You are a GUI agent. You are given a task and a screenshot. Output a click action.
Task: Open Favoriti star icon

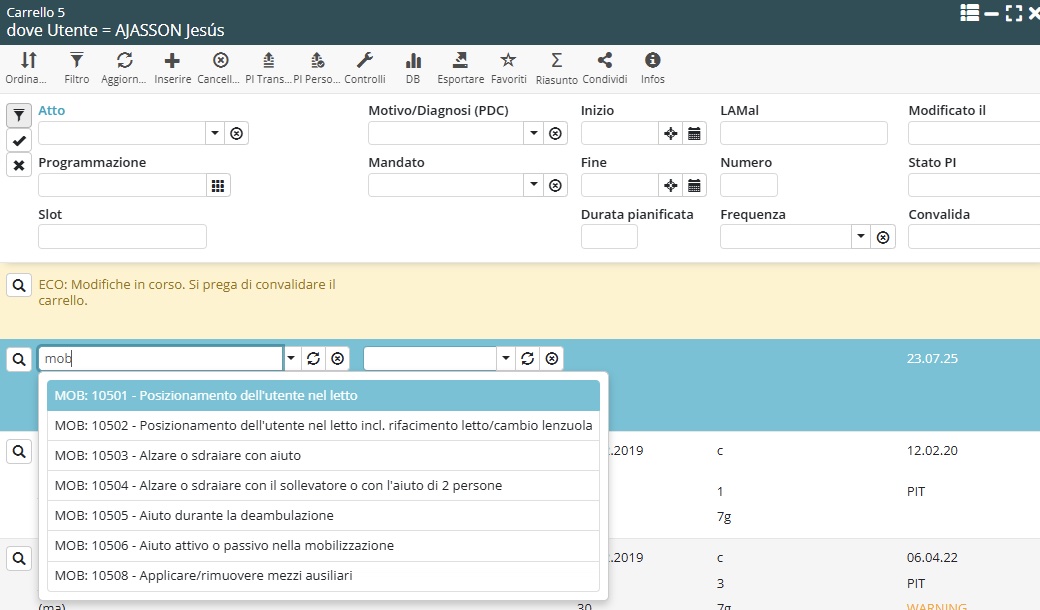(x=508, y=61)
